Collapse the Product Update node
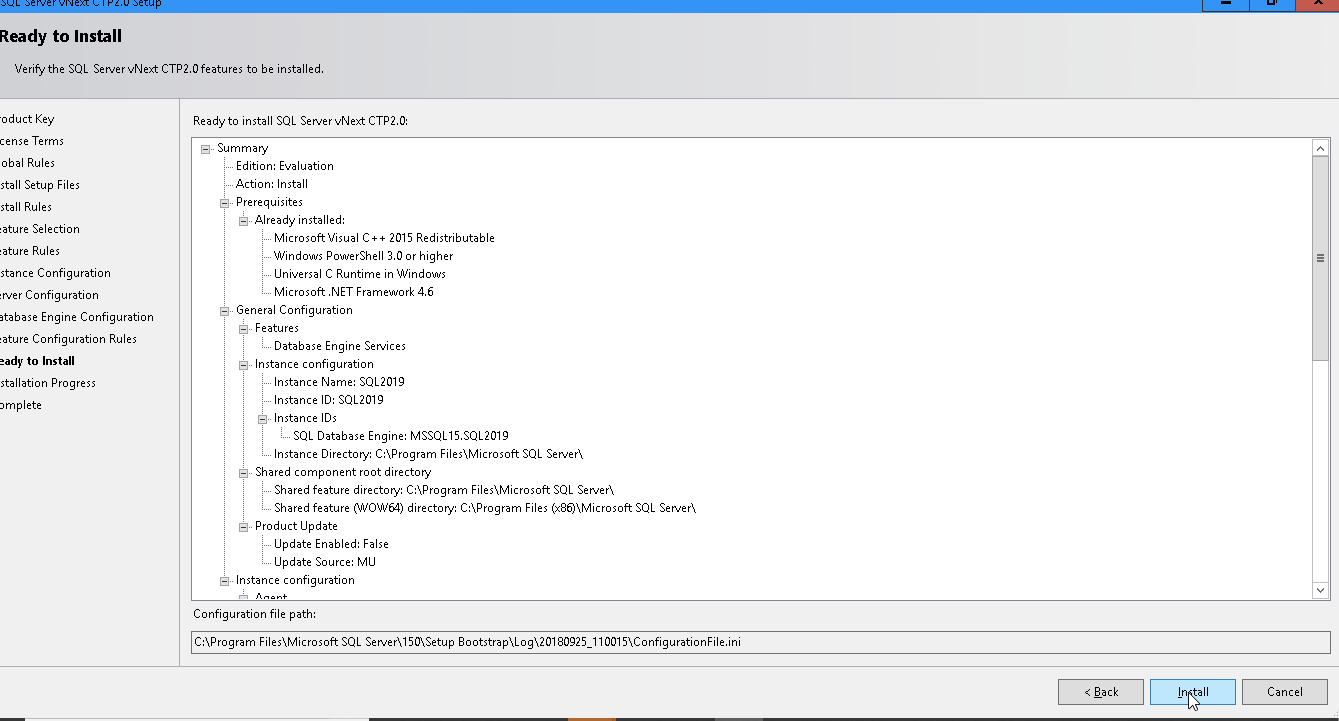This screenshot has height=721, width=1339. (x=244, y=526)
